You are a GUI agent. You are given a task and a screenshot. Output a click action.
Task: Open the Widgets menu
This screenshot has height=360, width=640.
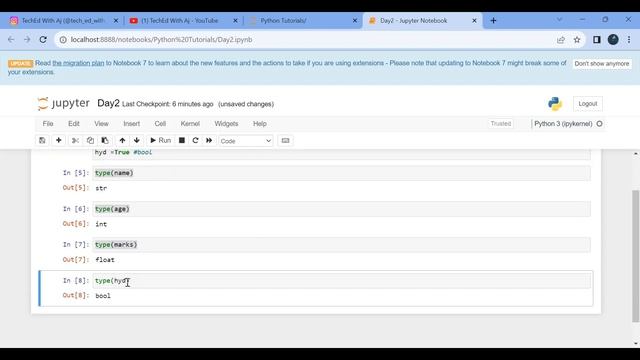[226, 124]
